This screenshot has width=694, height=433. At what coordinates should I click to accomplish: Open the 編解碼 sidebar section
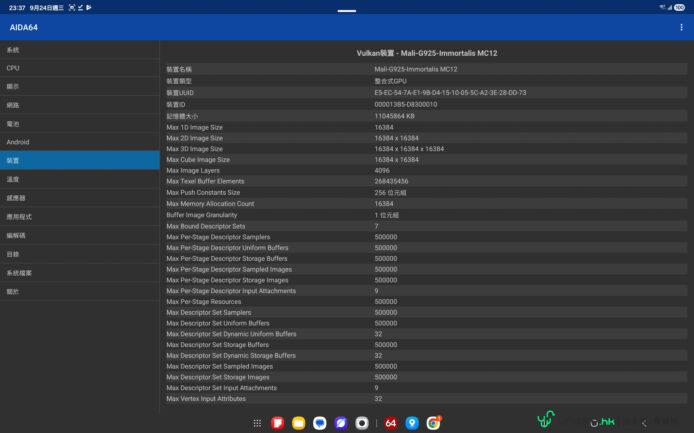80,236
